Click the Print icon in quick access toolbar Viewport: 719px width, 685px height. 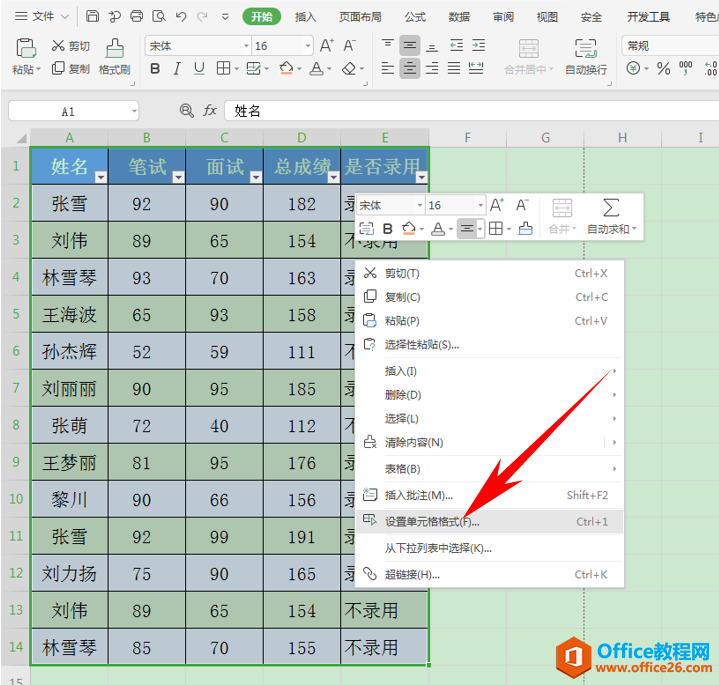(x=137, y=17)
